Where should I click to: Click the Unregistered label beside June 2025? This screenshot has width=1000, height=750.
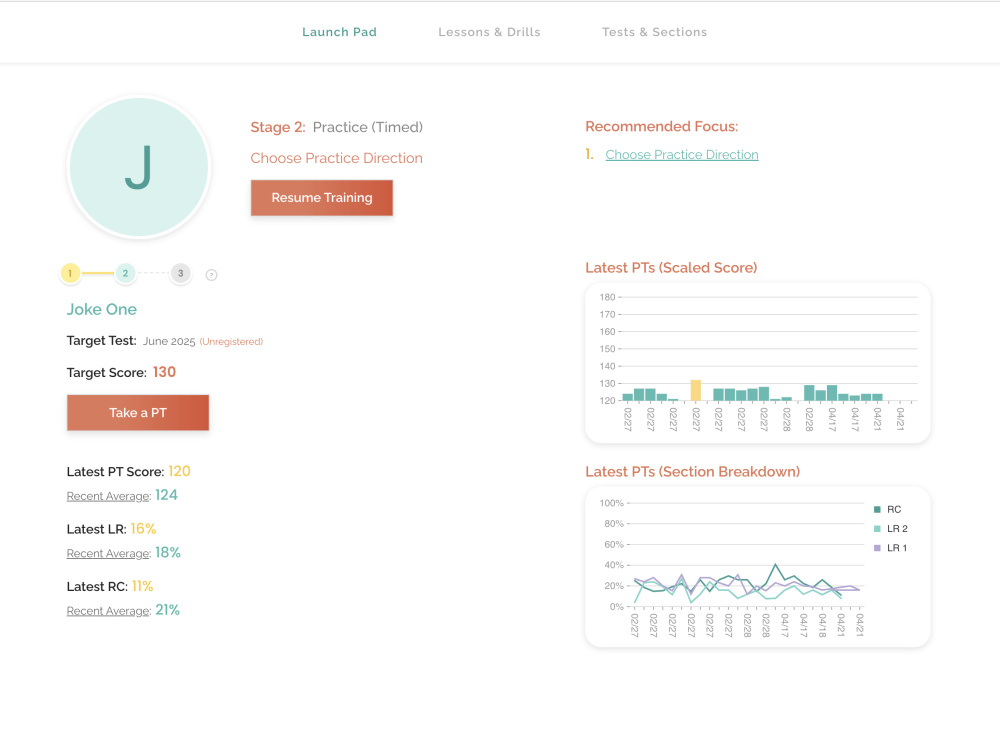(x=231, y=342)
